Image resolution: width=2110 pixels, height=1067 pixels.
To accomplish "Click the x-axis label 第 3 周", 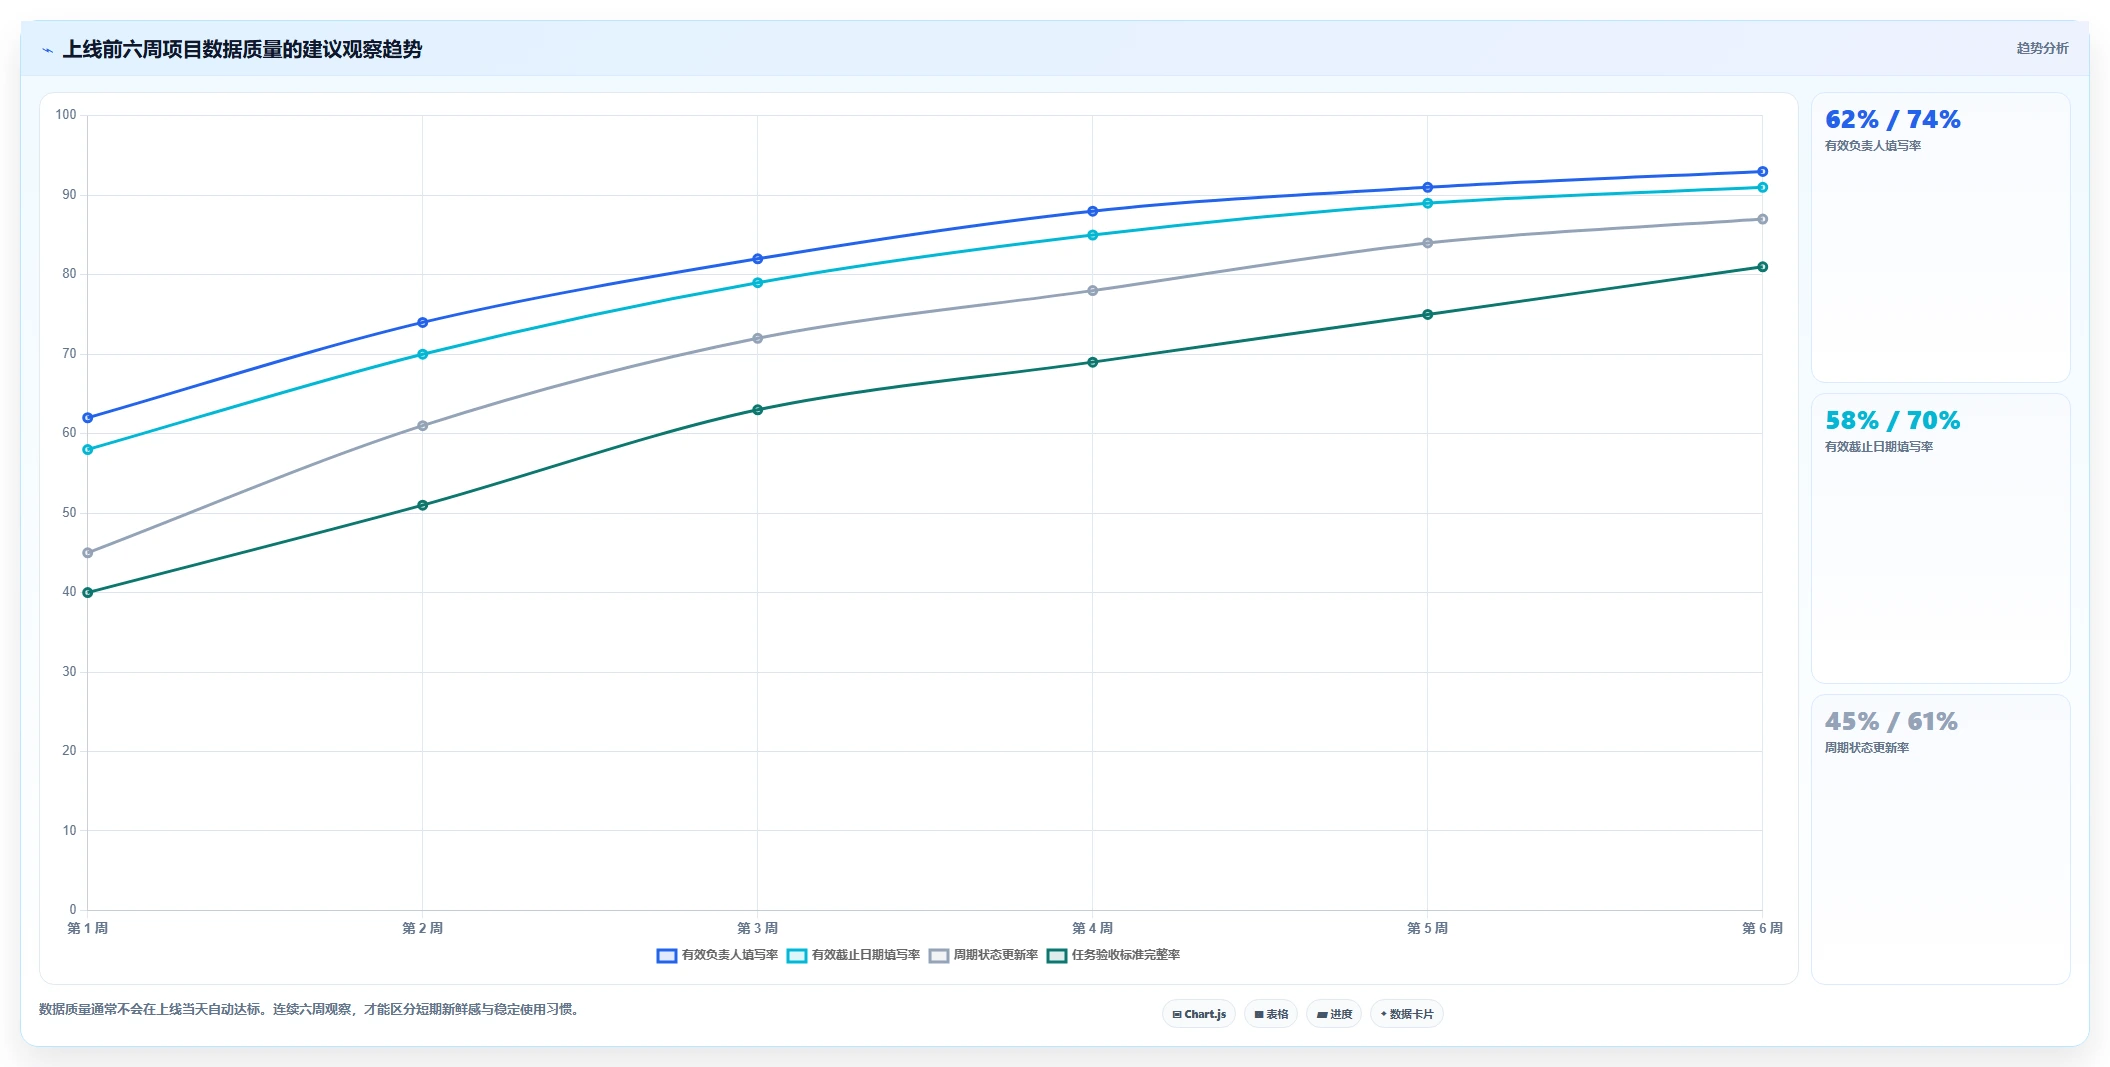I will (x=757, y=928).
